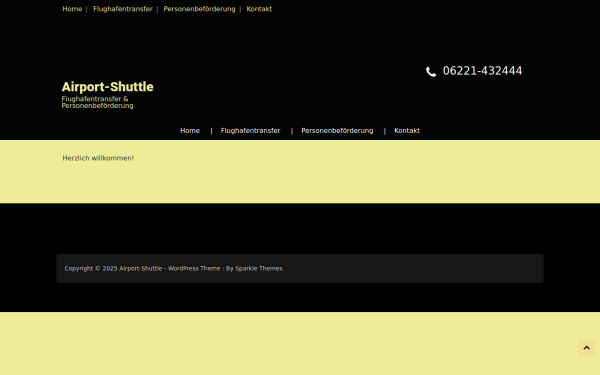This screenshot has width=600, height=375.
Task: Click the scroll-to-top arrow button
Action: click(x=586, y=348)
